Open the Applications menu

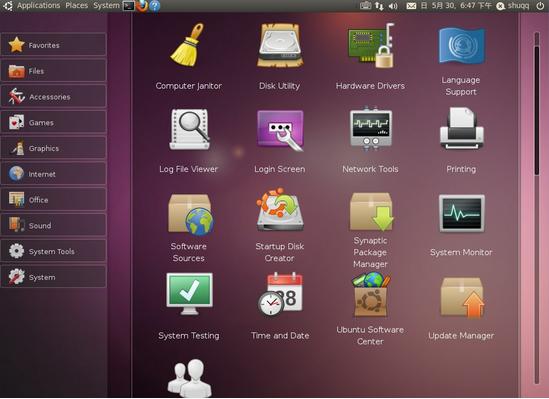coord(38,6)
